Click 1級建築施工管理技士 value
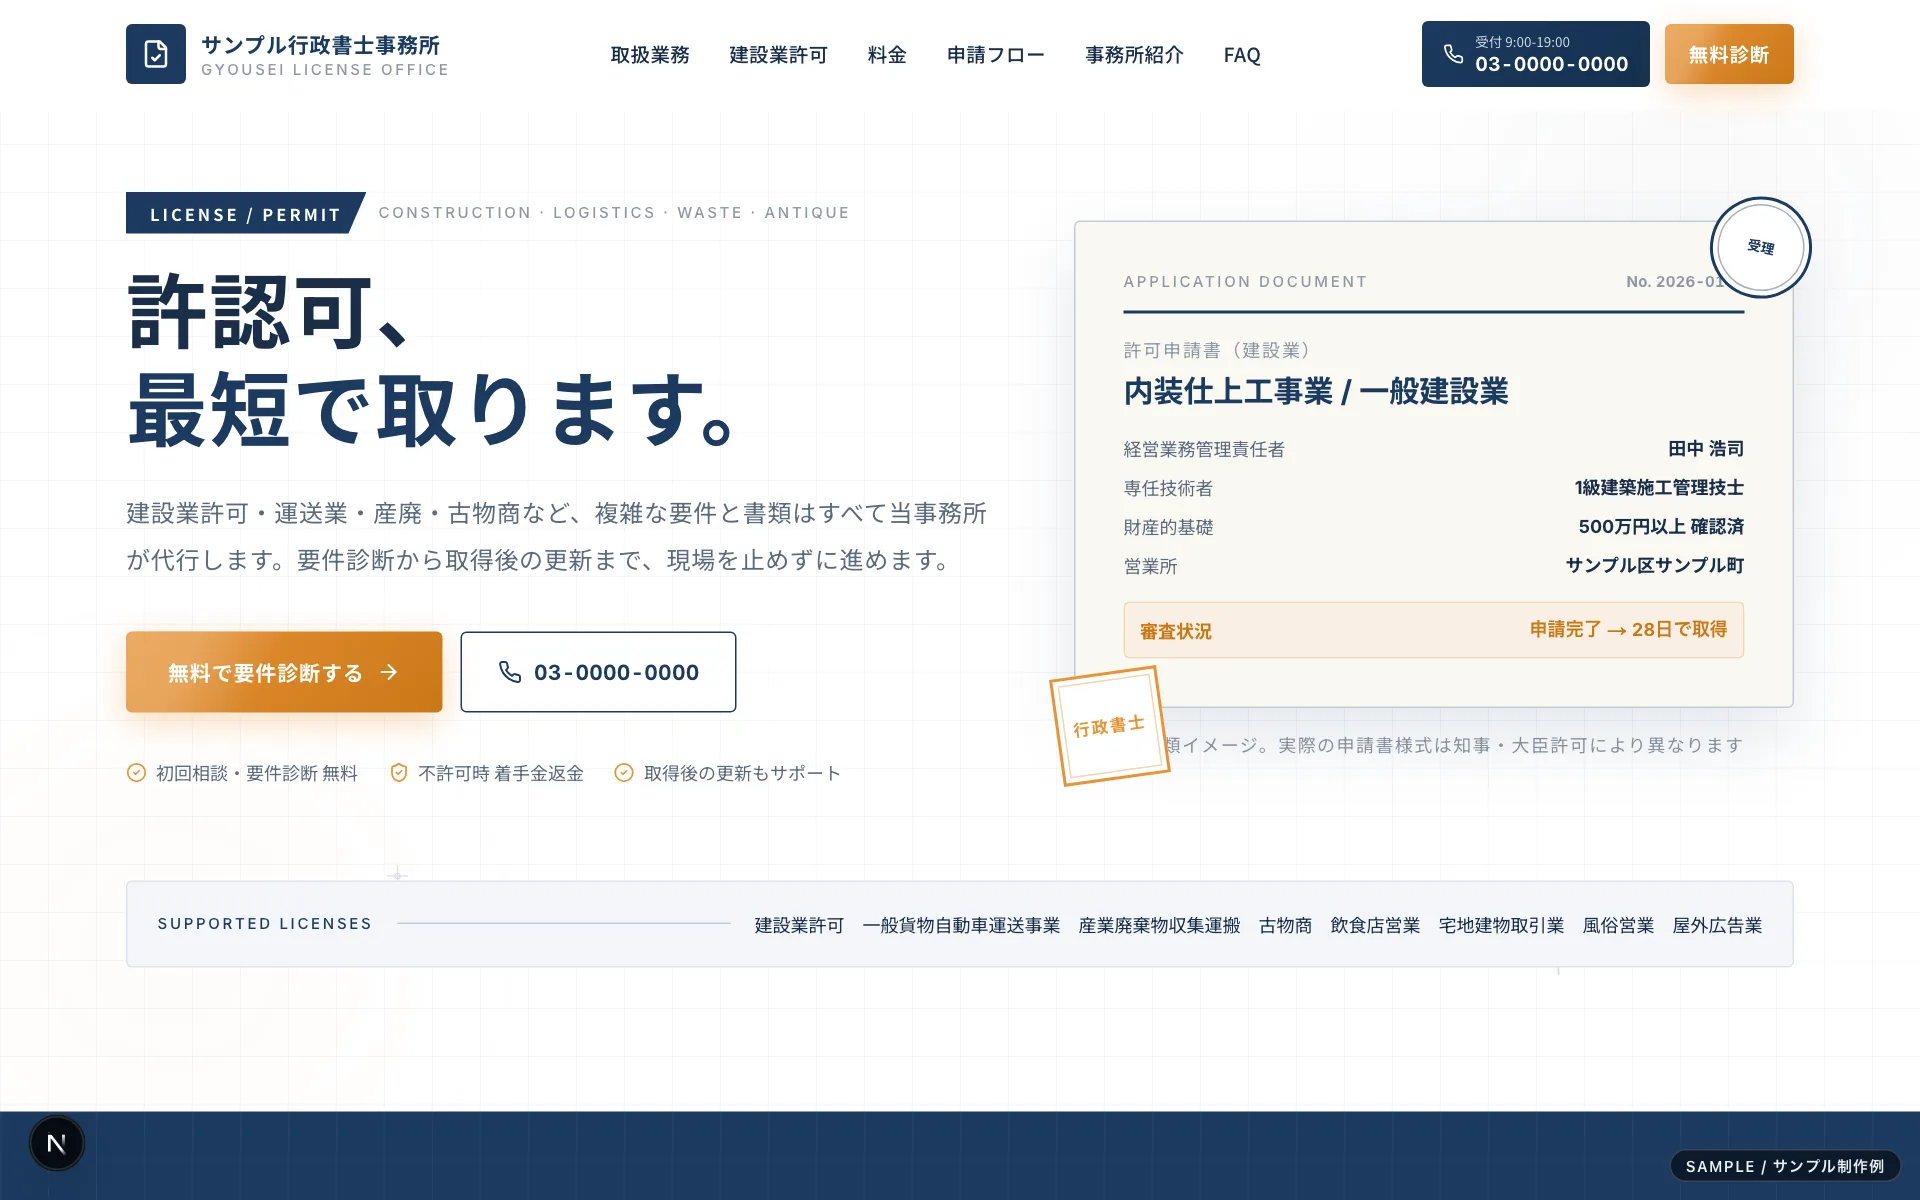Screen dimensions: 1920x1200 1659,488
